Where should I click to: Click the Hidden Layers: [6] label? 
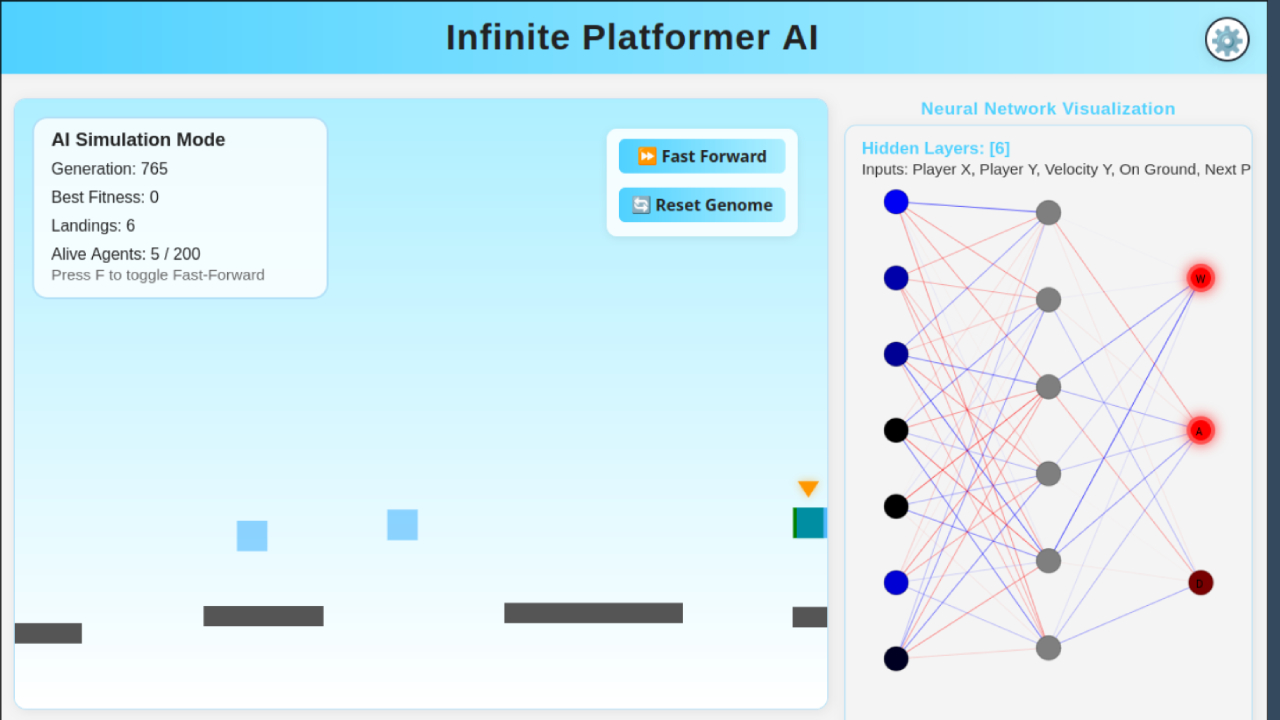[x=935, y=148]
